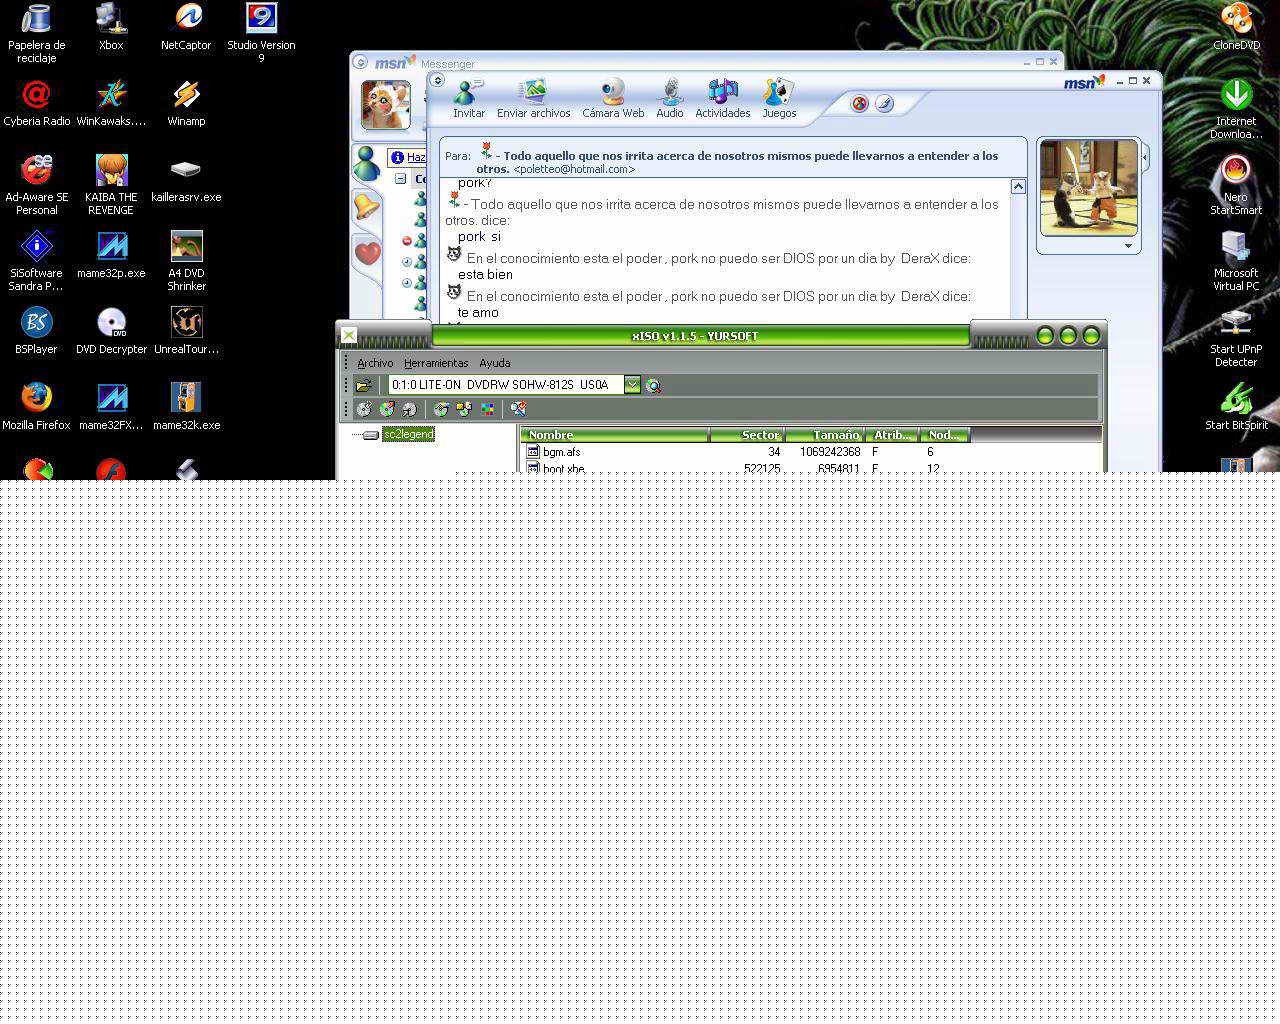The image size is (1280, 1024).
Task: Launch Nero StartSmart shortcut
Action: point(1236,186)
